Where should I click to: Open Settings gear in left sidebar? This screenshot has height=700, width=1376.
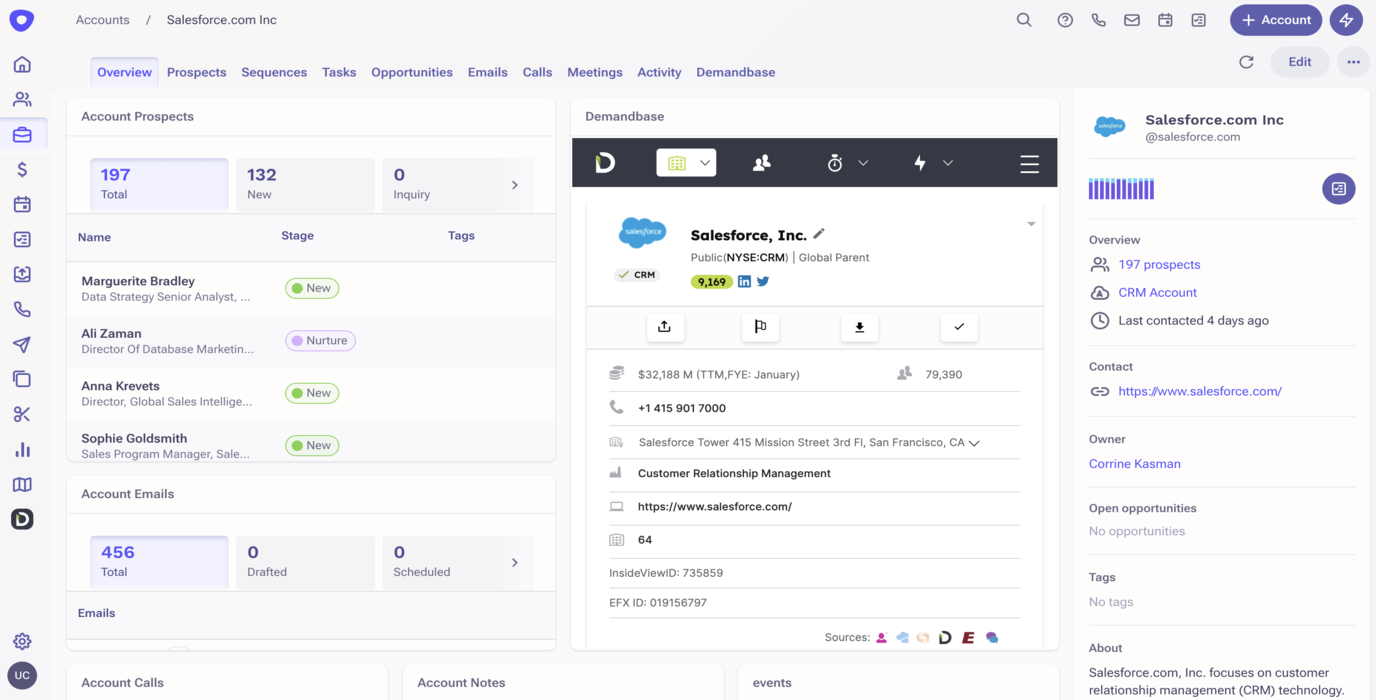click(22, 641)
